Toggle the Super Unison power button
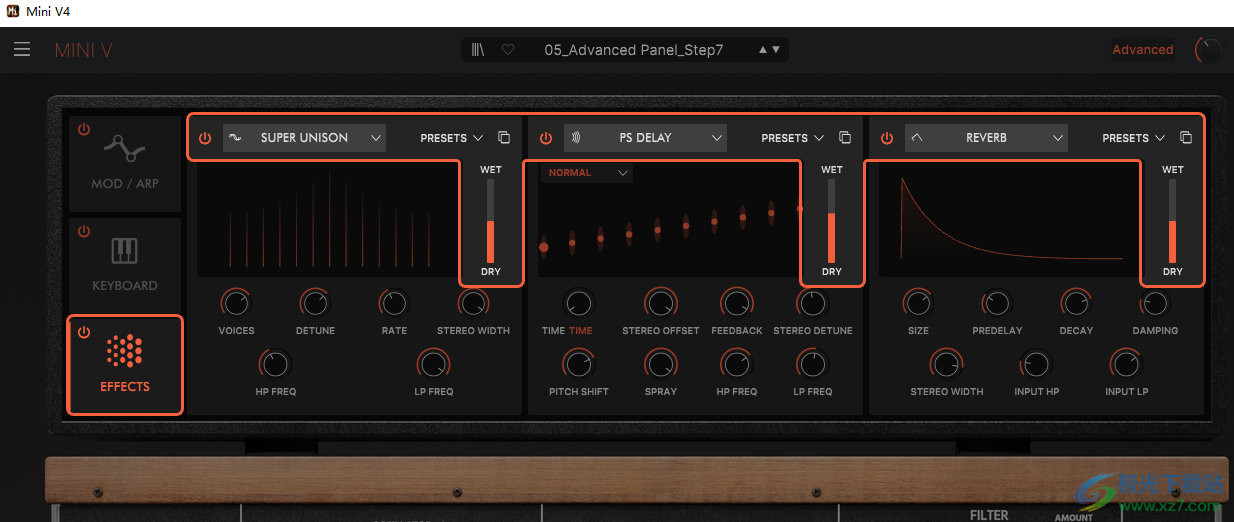This screenshot has width=1234, height=522. pyautogui.click(x=205, y=138)
